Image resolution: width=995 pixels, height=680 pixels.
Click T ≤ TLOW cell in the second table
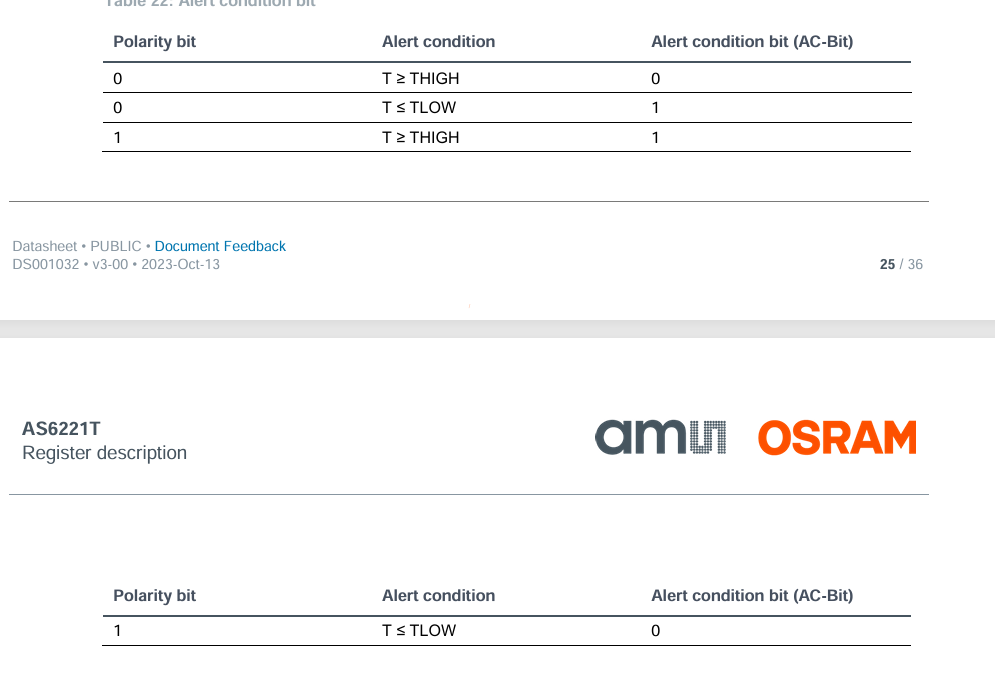(418, 631)
